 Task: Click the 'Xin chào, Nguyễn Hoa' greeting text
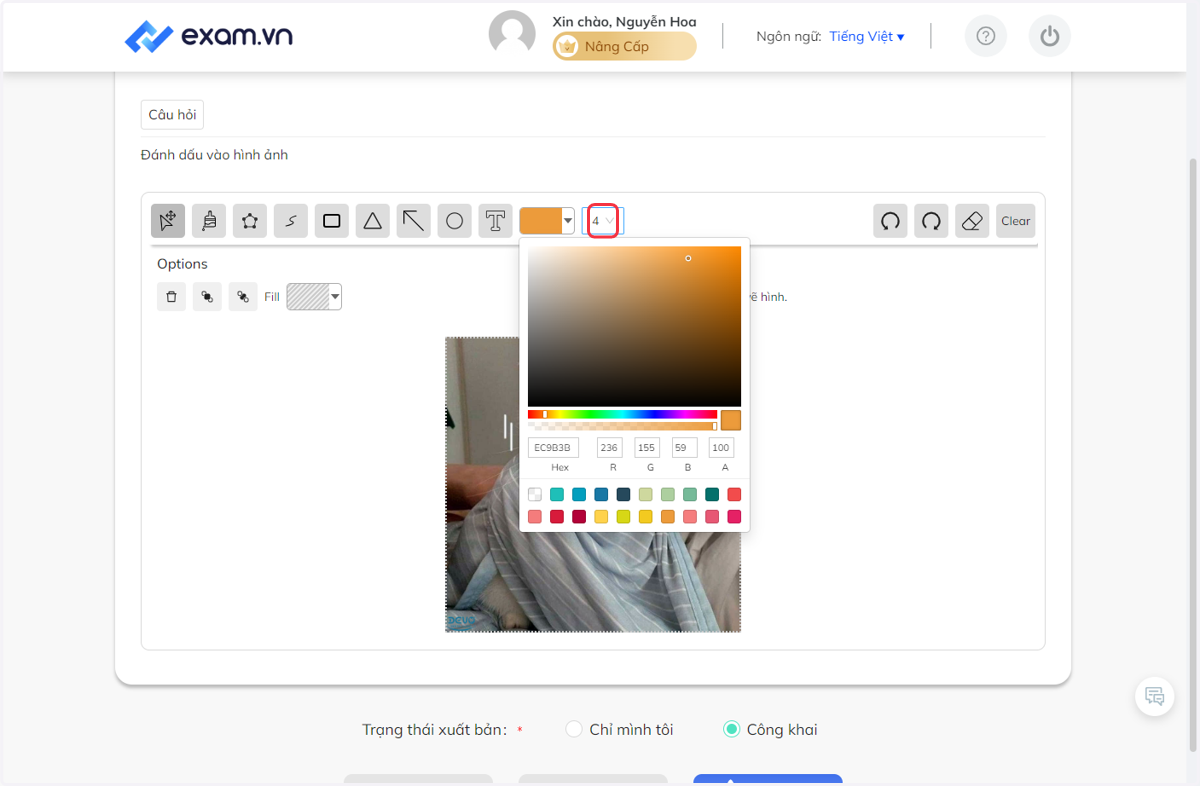(624, 21)
